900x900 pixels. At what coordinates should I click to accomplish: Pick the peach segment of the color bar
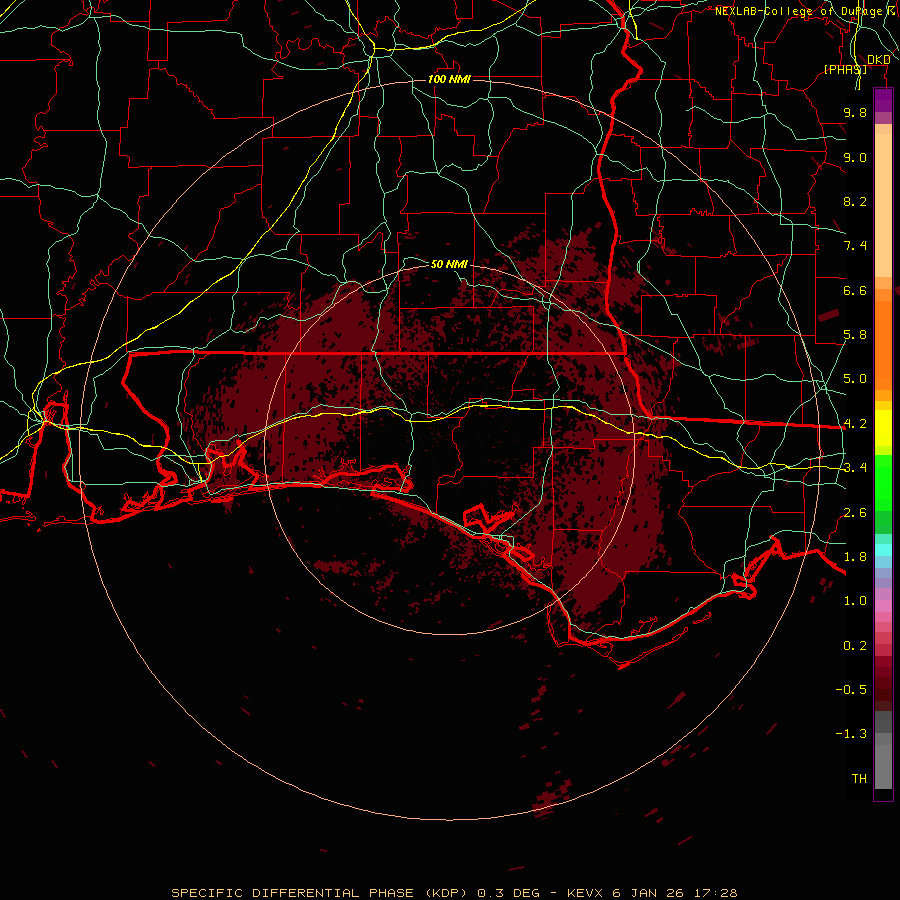click(883, 205)
